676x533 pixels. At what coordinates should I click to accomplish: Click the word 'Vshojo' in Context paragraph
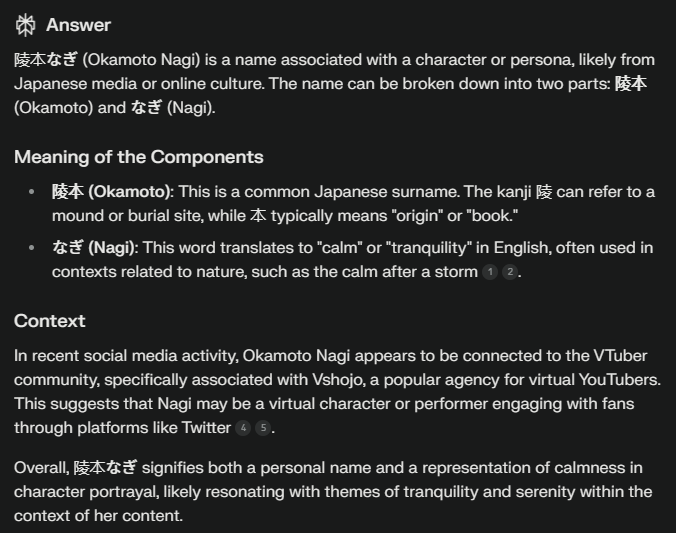[x=338, y=380]
